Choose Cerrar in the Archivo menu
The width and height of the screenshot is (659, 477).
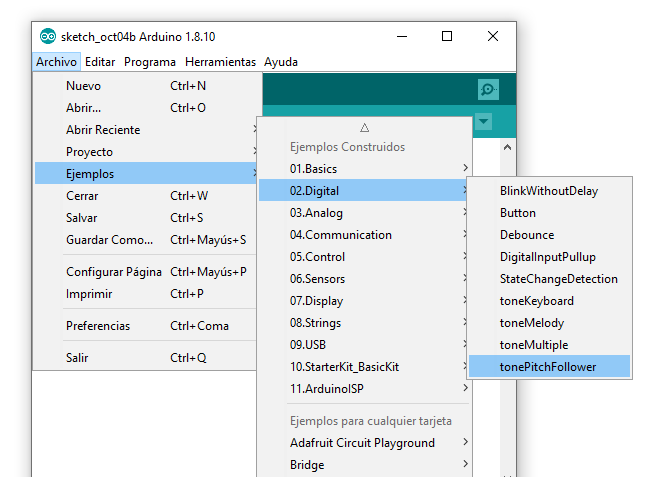(146, 196)
